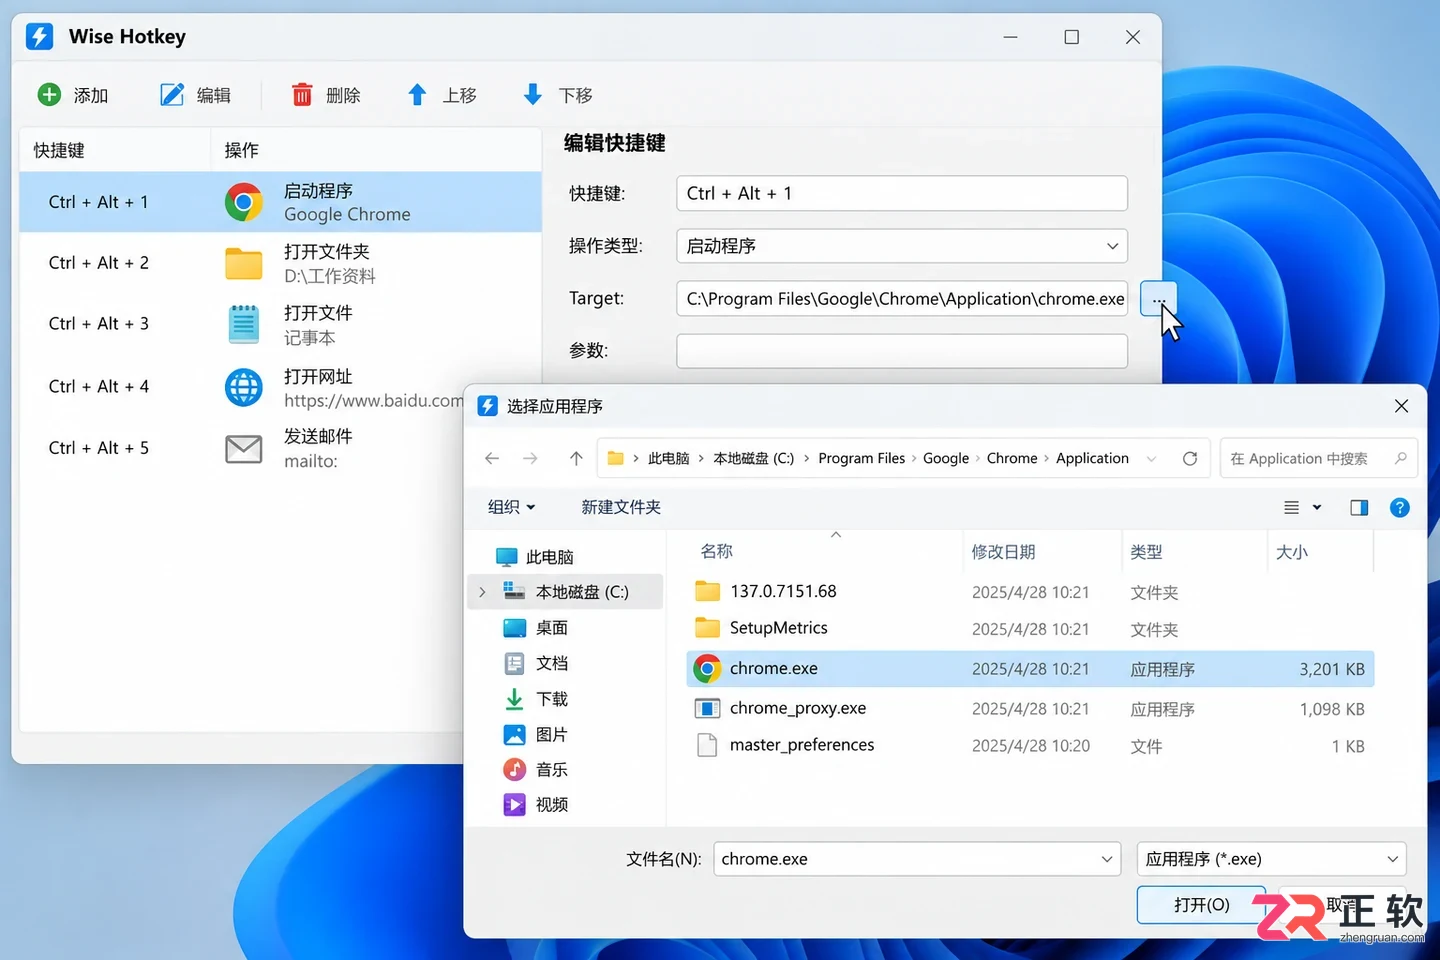Image resolution: width=1440 pixels, height=960 pixels.
Task: Click the 打开(O) button
Action: [x=1202, y=905]
